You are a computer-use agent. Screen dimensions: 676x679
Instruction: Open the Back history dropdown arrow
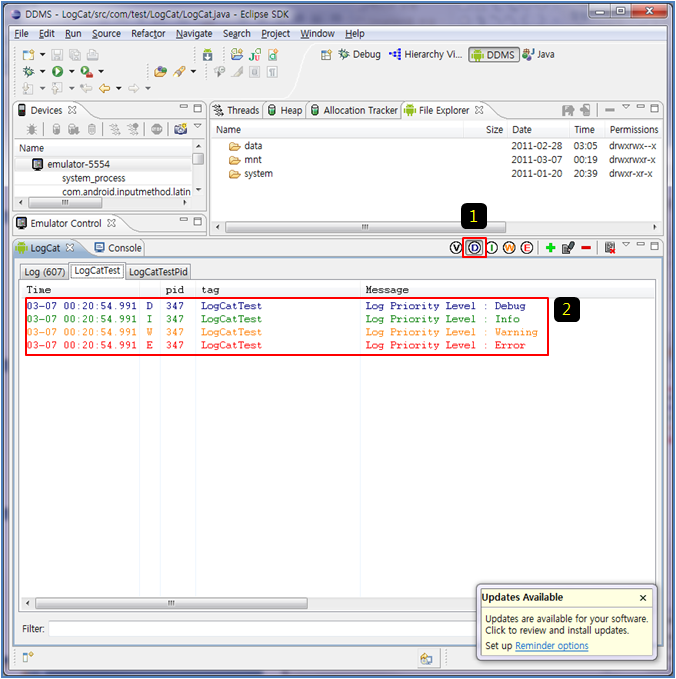click(118, 88)
